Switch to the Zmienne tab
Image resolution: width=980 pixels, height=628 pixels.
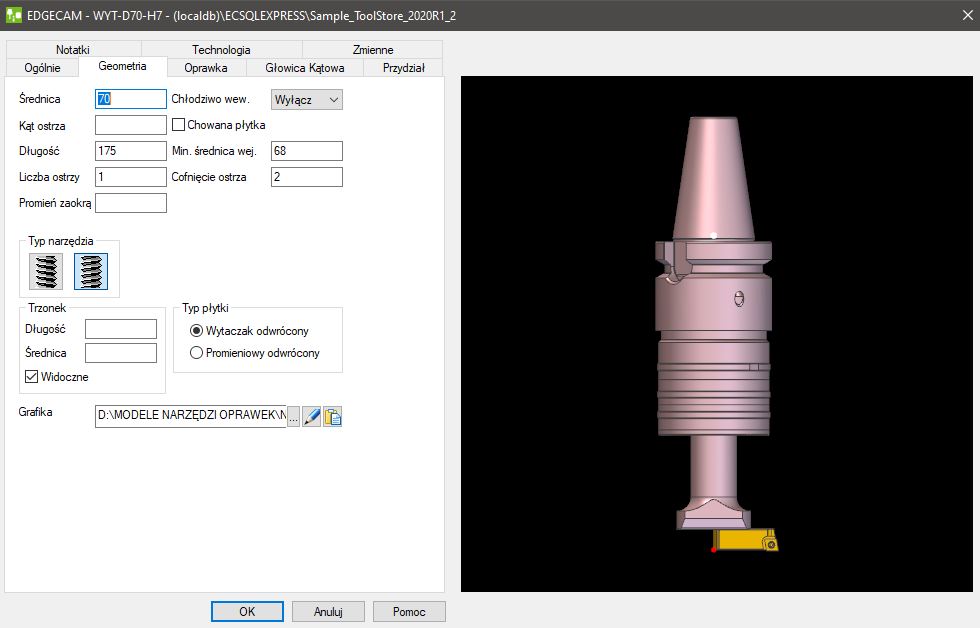[x=372, y=49]
